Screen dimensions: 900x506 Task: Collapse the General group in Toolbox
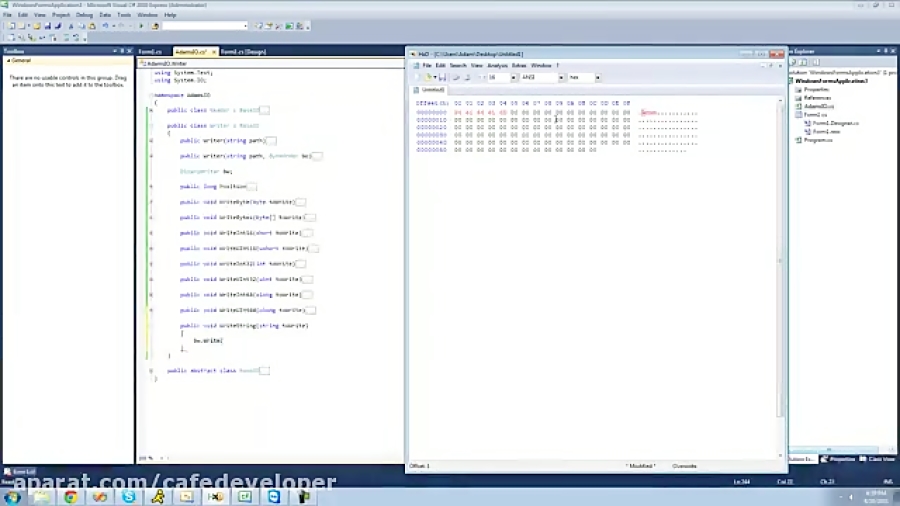pos(8,60)
